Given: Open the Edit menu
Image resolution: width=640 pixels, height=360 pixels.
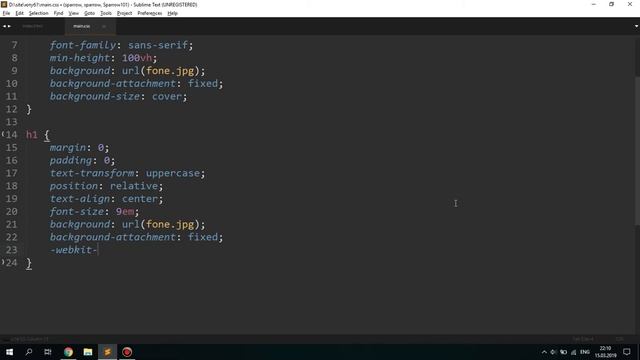Looking at the screenshot, I should coord(19,13).
